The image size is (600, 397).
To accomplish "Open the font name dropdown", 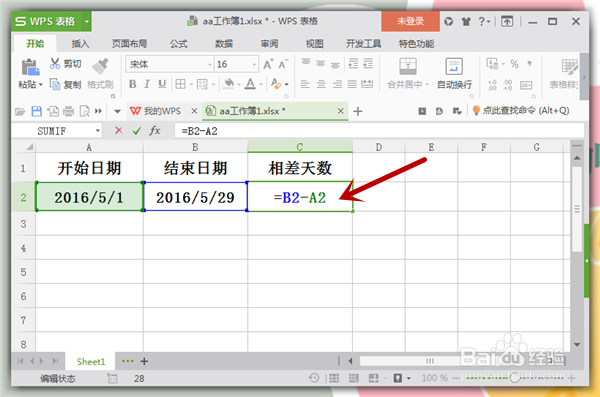I will pos(209,64).
